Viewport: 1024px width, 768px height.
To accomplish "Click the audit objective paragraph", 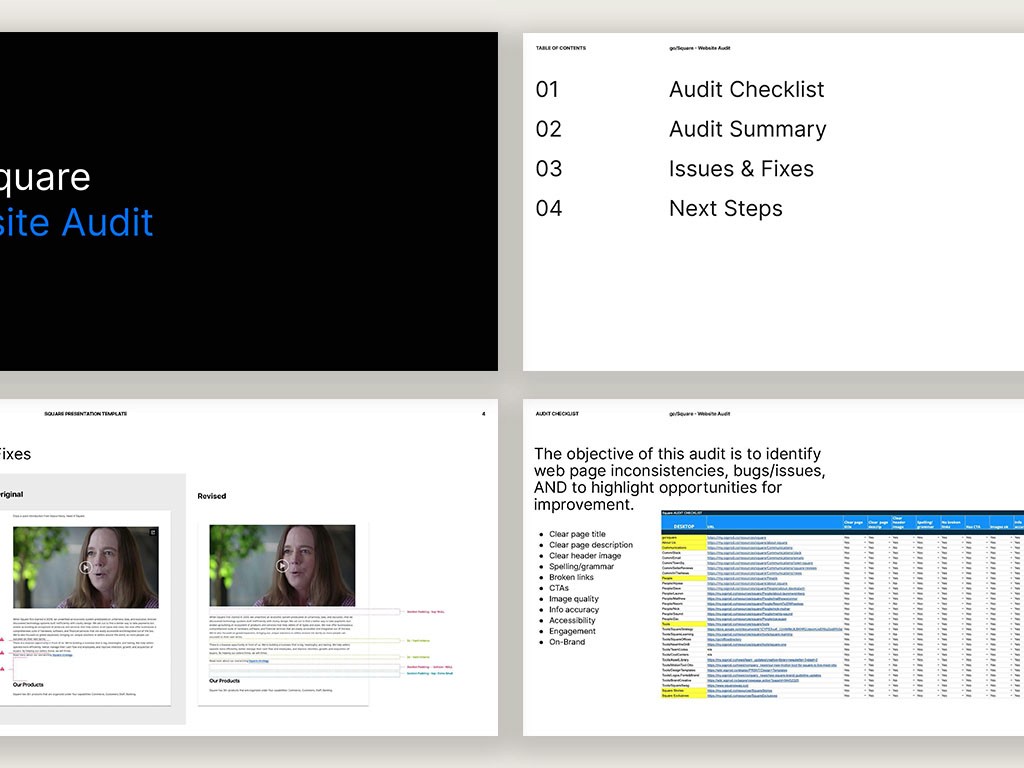I will (679, 479).
